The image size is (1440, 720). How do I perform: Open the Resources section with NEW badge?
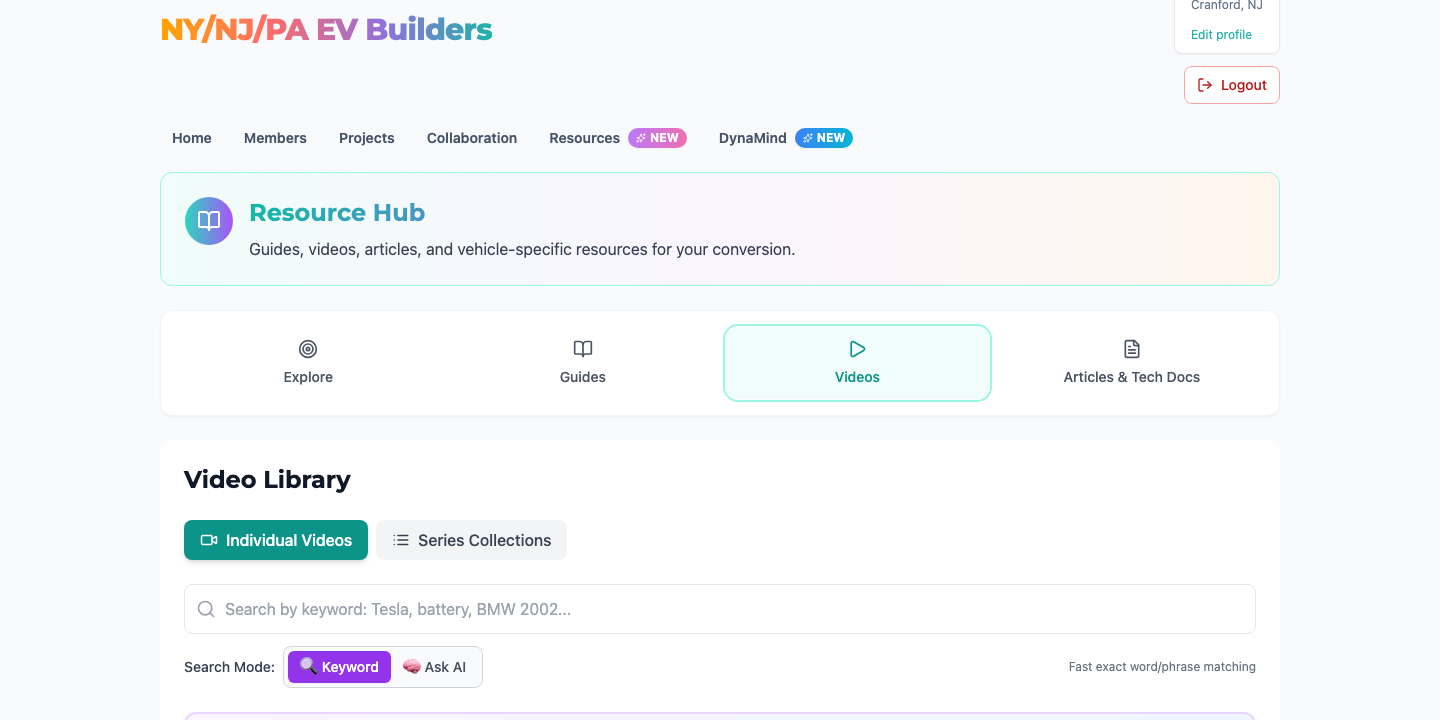click(584, 138)
